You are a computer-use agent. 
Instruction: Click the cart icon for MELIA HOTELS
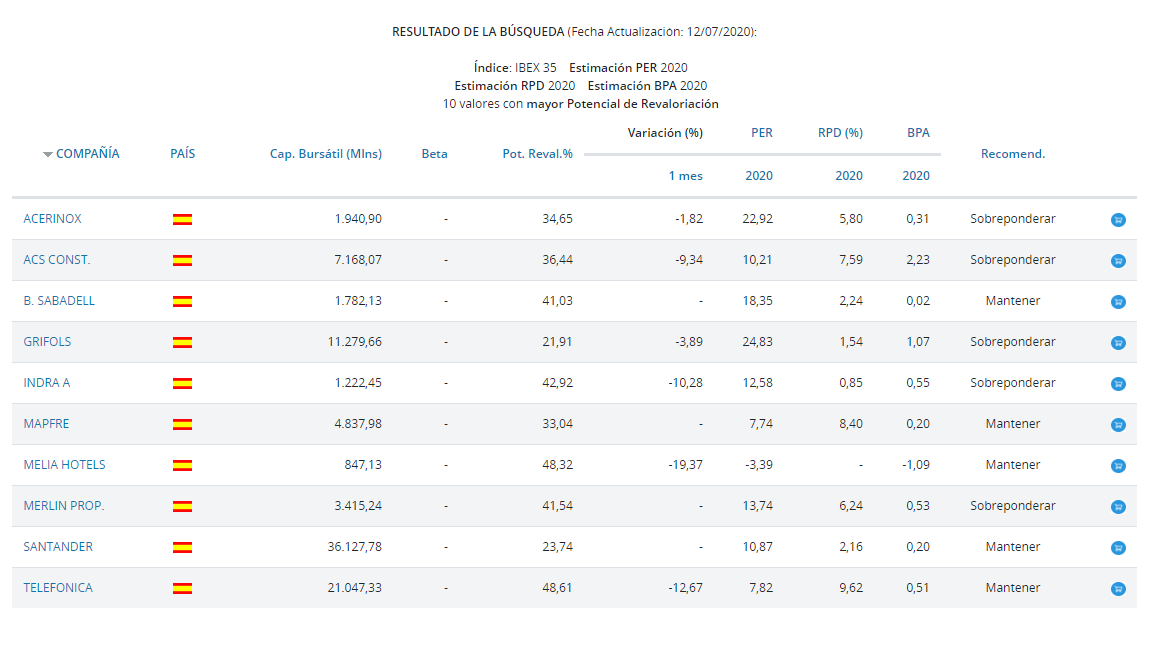[x=1118, y=466]
